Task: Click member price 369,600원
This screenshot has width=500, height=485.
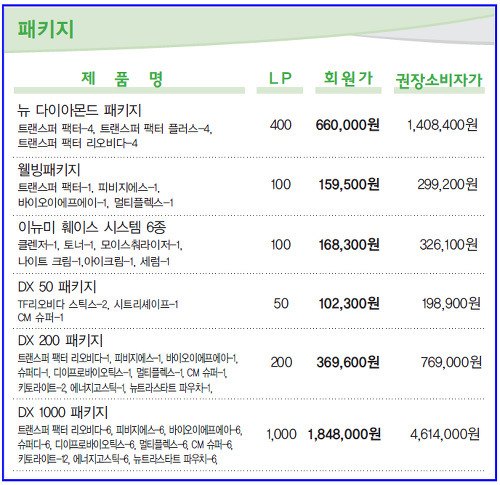Action: tap(348, 362)
